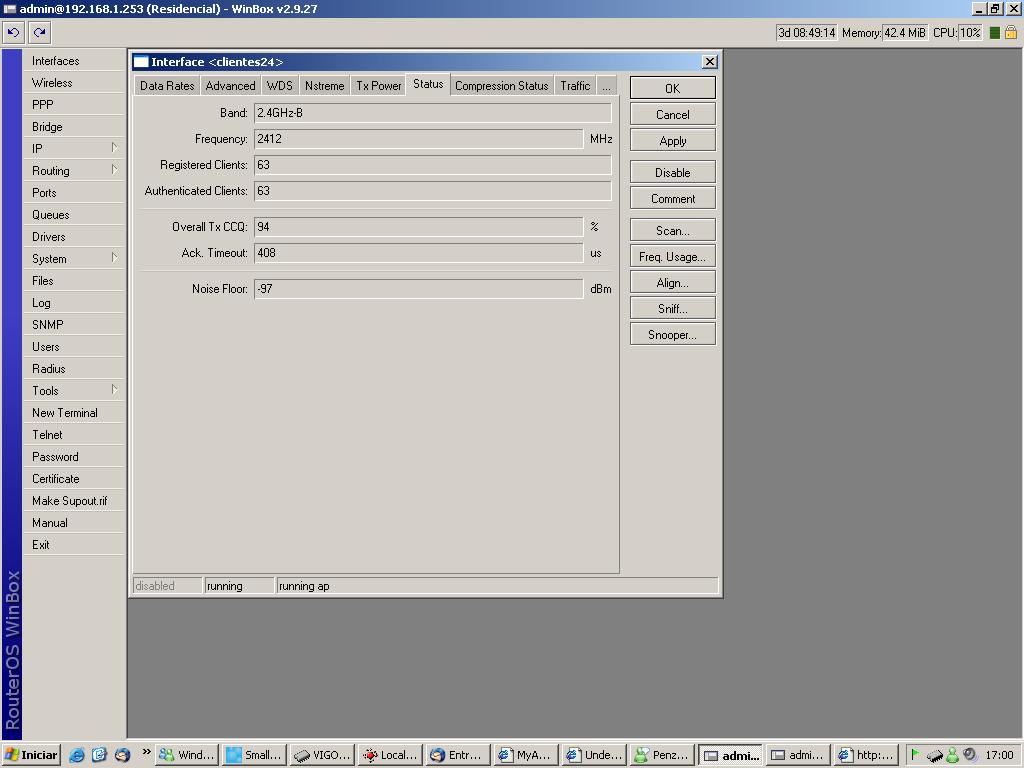Switch to MyA... taskbar window
The image size is (1024, 768).
[x=526, y=755]
